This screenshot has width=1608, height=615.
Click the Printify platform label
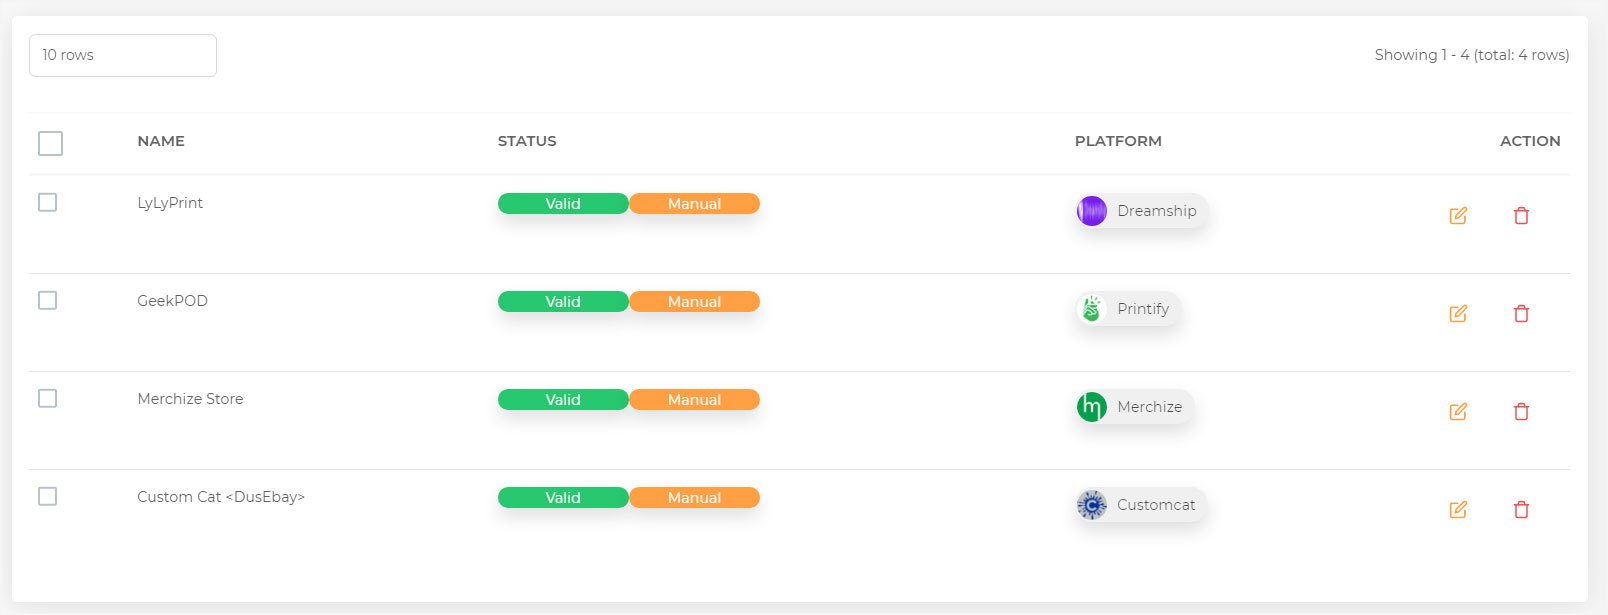click(x=1143, y=309)
